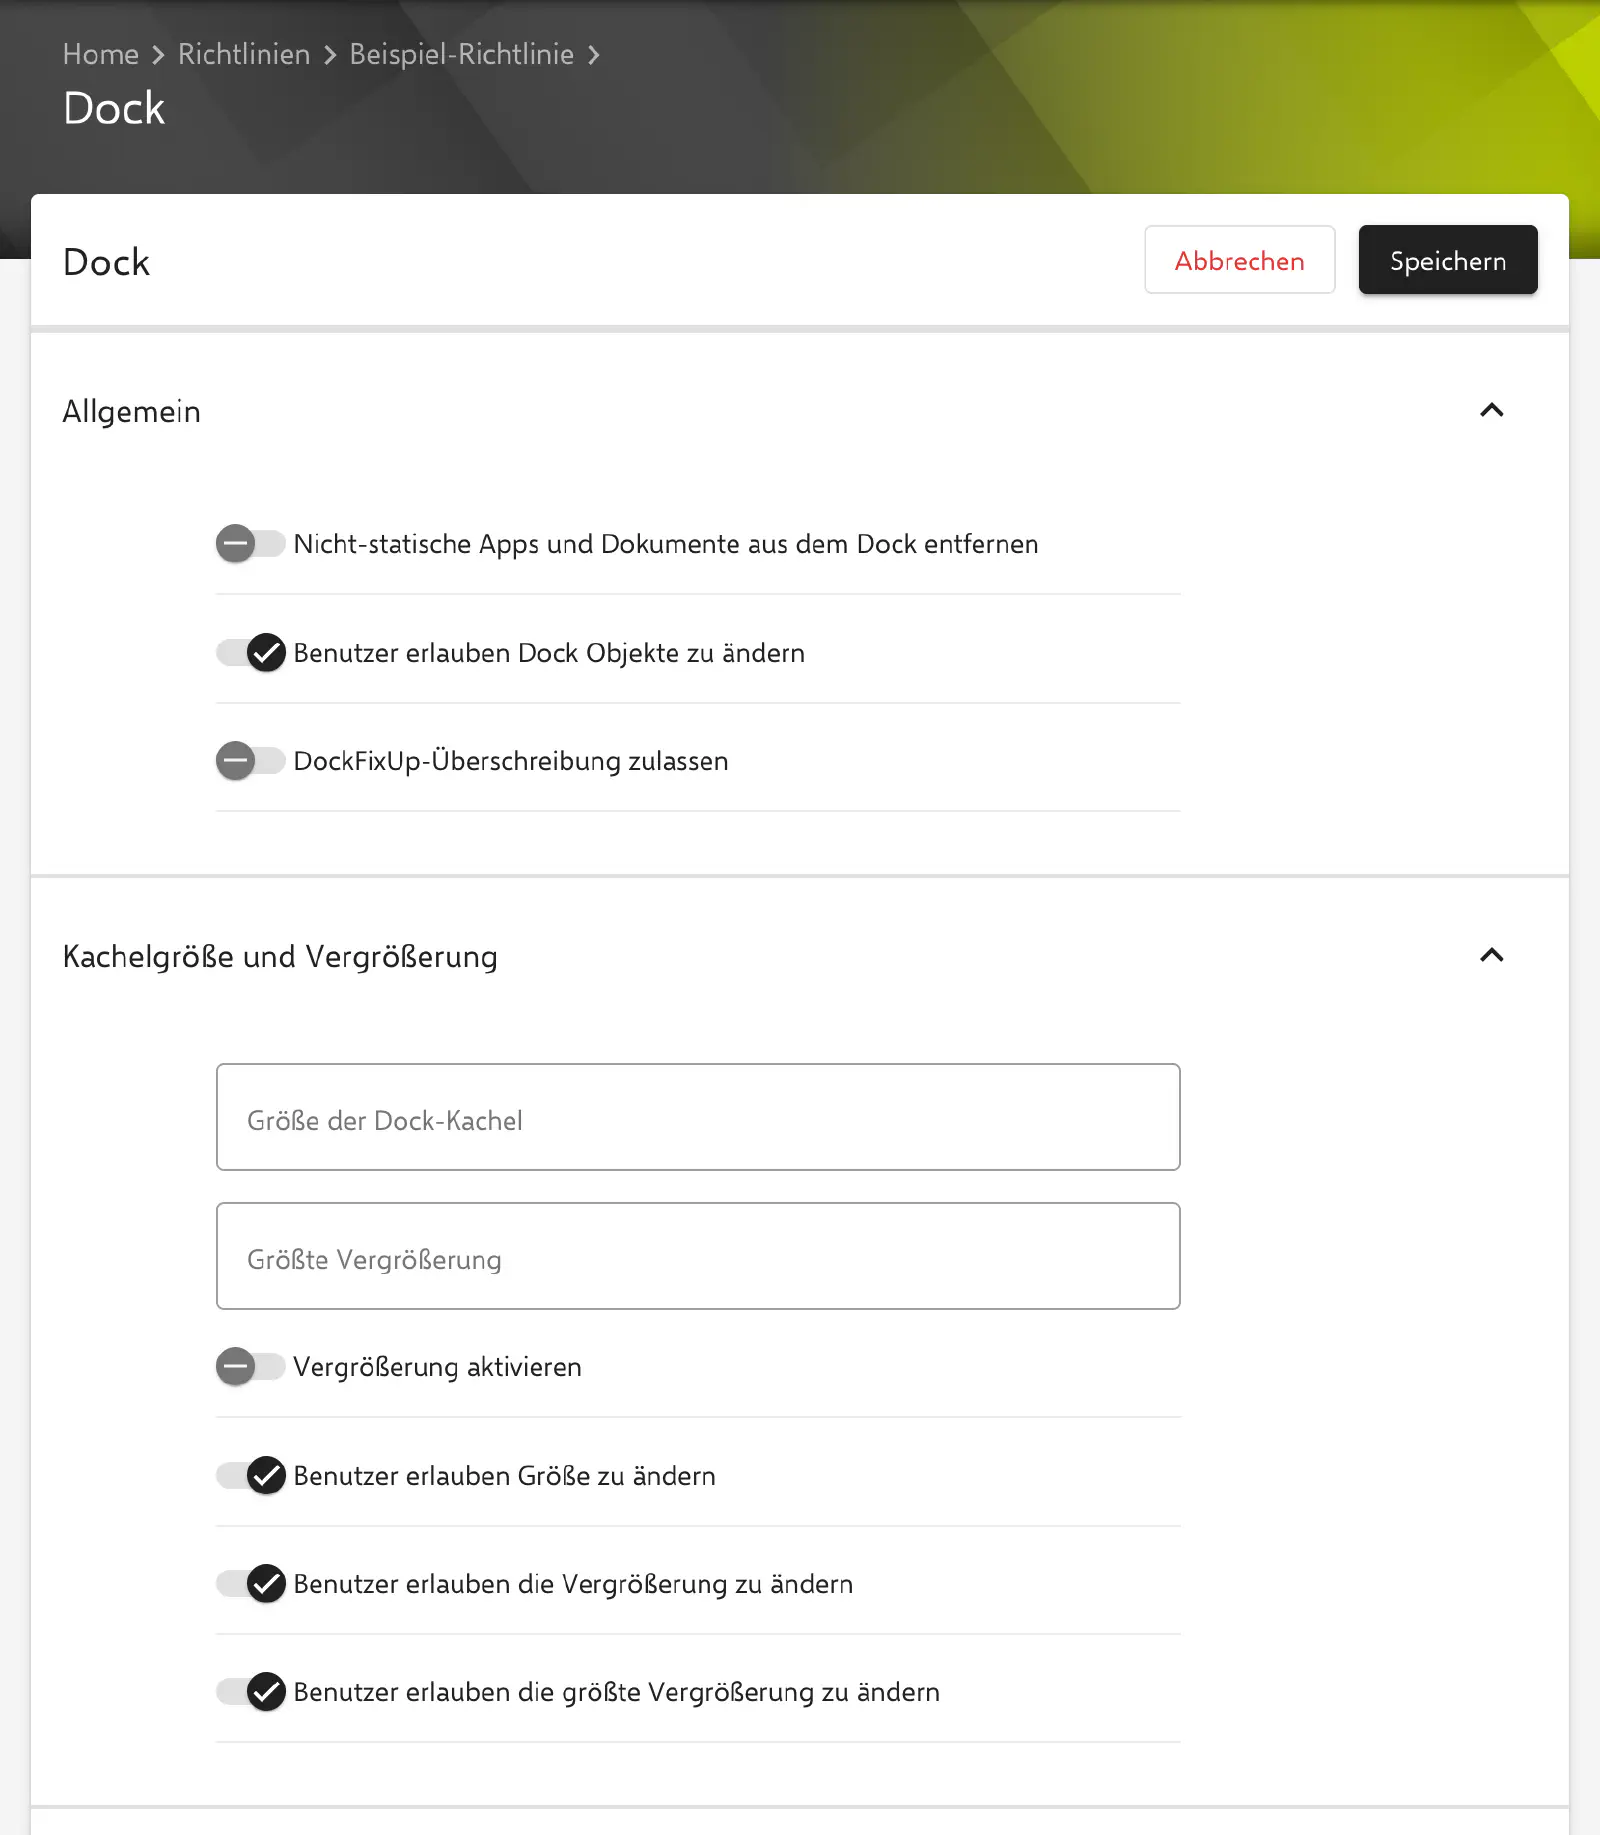The image size is (1600, 1835).
Task: Focus the 'Größte Vergrößerung' input field
Action: (x=698, y=1256)
